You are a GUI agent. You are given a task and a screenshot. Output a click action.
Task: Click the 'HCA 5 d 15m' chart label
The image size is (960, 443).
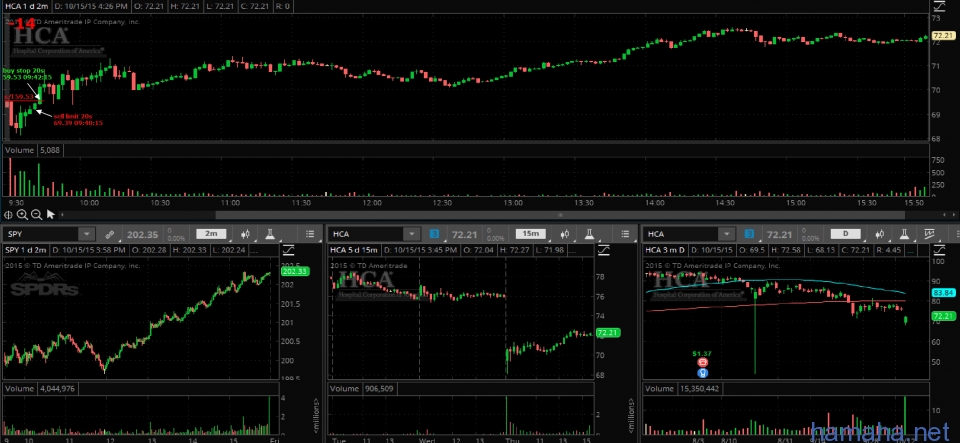coord(354,250)
